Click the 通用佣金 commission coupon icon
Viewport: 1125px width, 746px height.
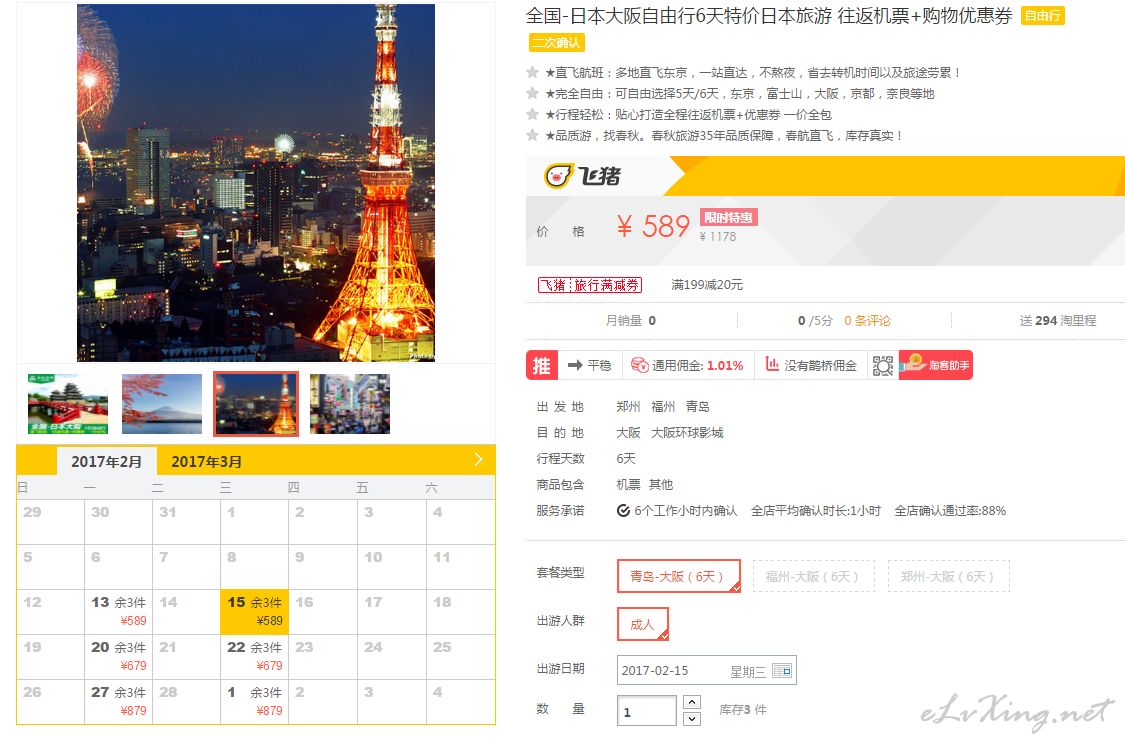point(640,365)
